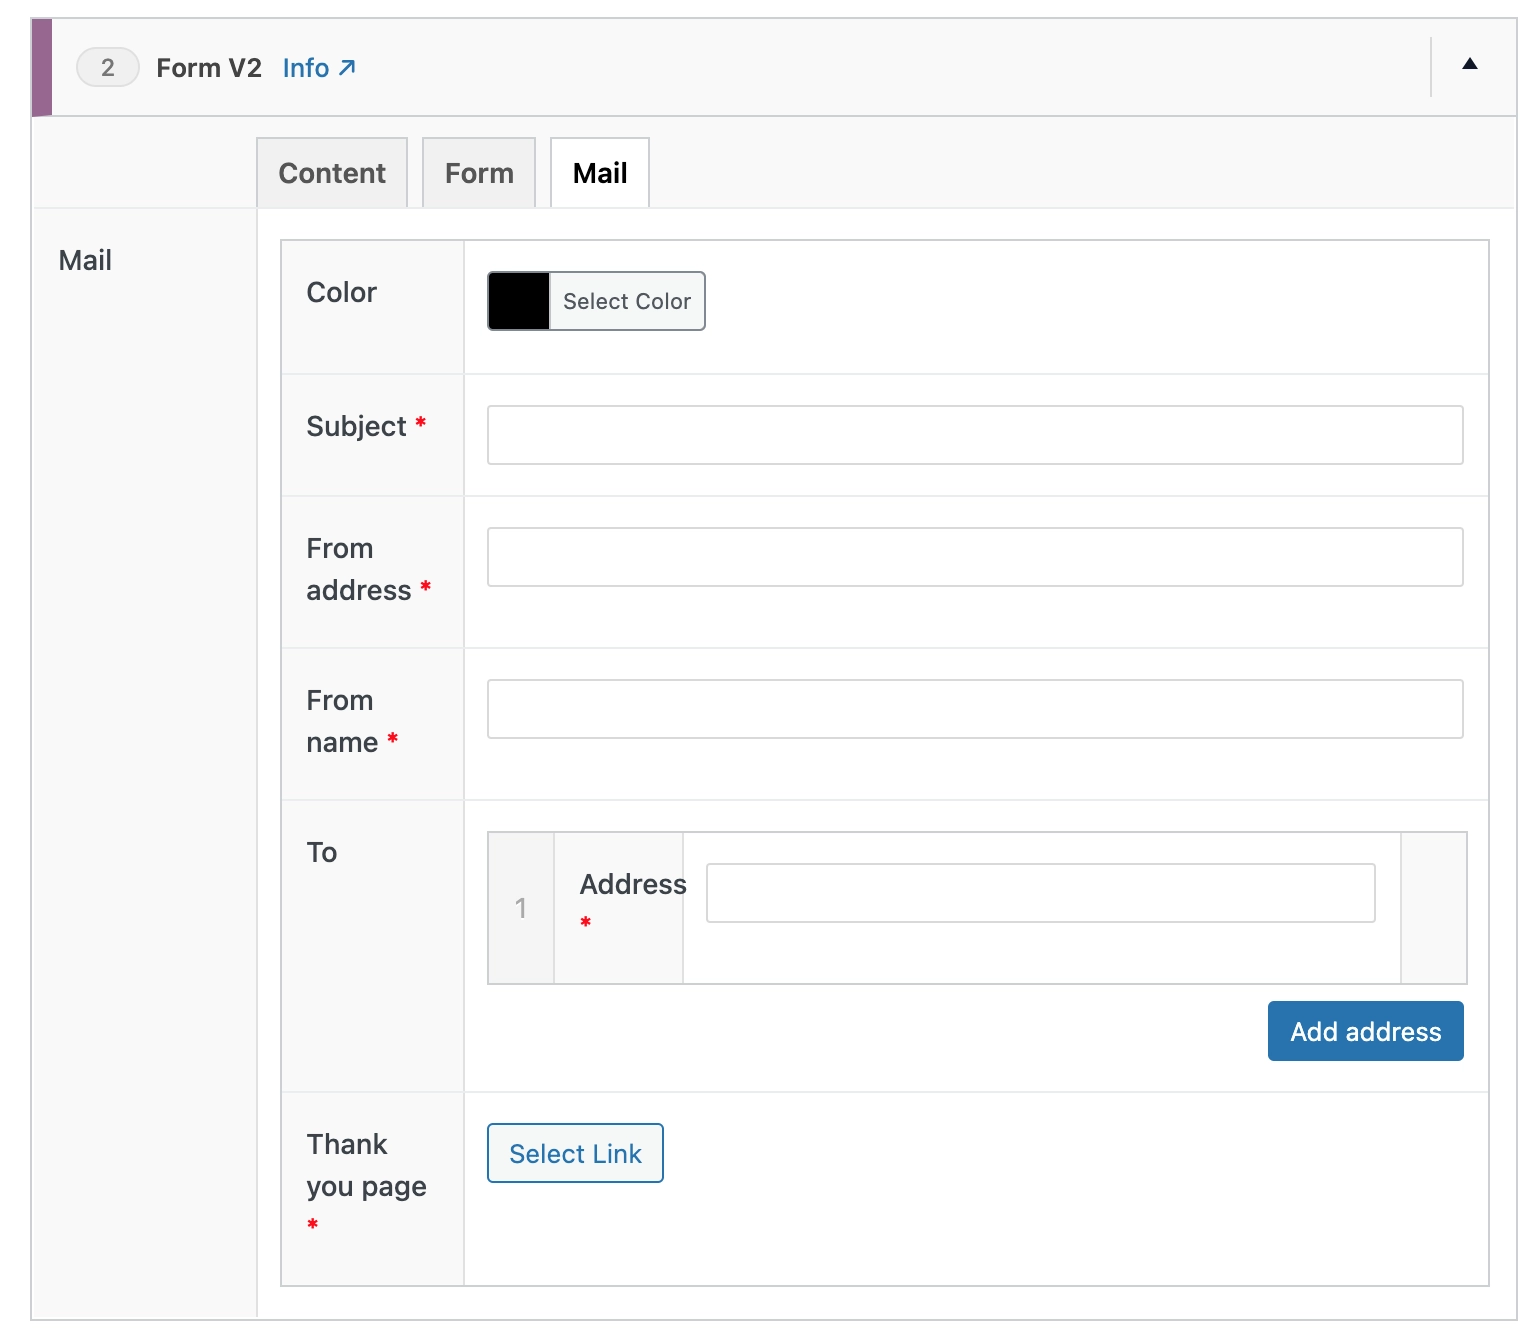The height and width of the screenshot is (1330, 1536).
Task: Focus the From name text field
Action: (x=974, y=709)
